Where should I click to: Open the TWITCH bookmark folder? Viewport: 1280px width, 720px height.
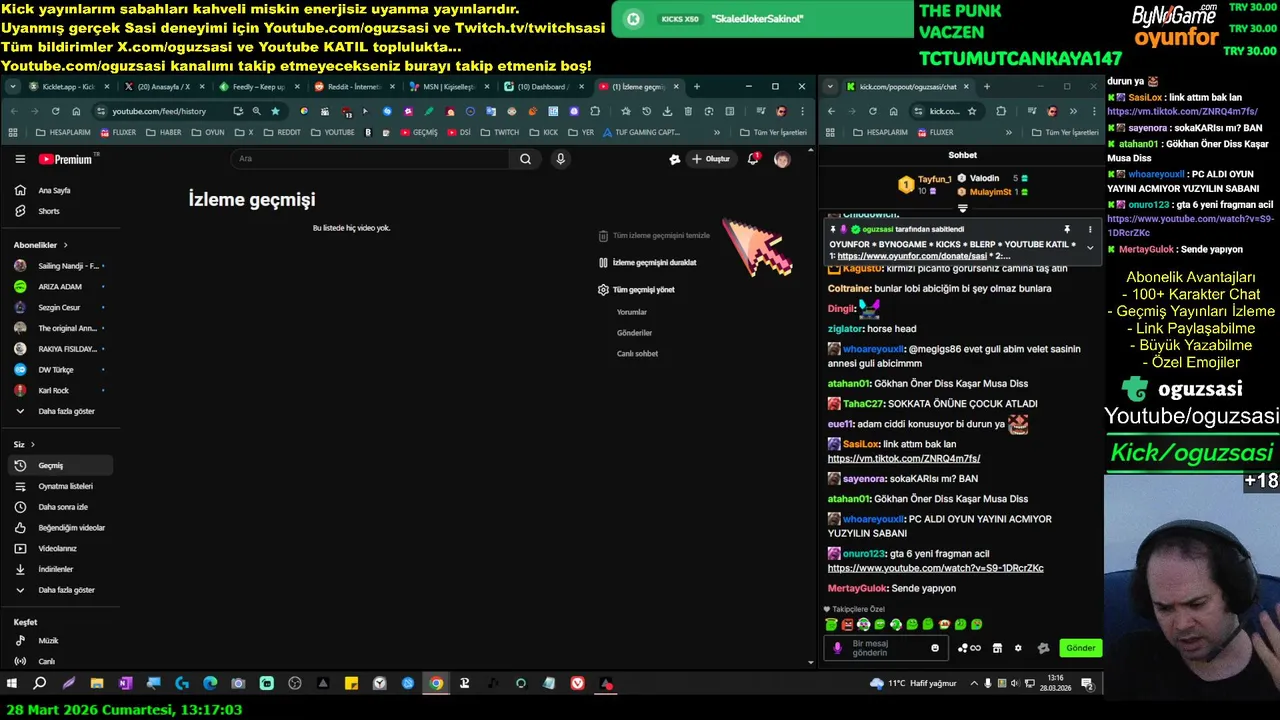point(499,132)
